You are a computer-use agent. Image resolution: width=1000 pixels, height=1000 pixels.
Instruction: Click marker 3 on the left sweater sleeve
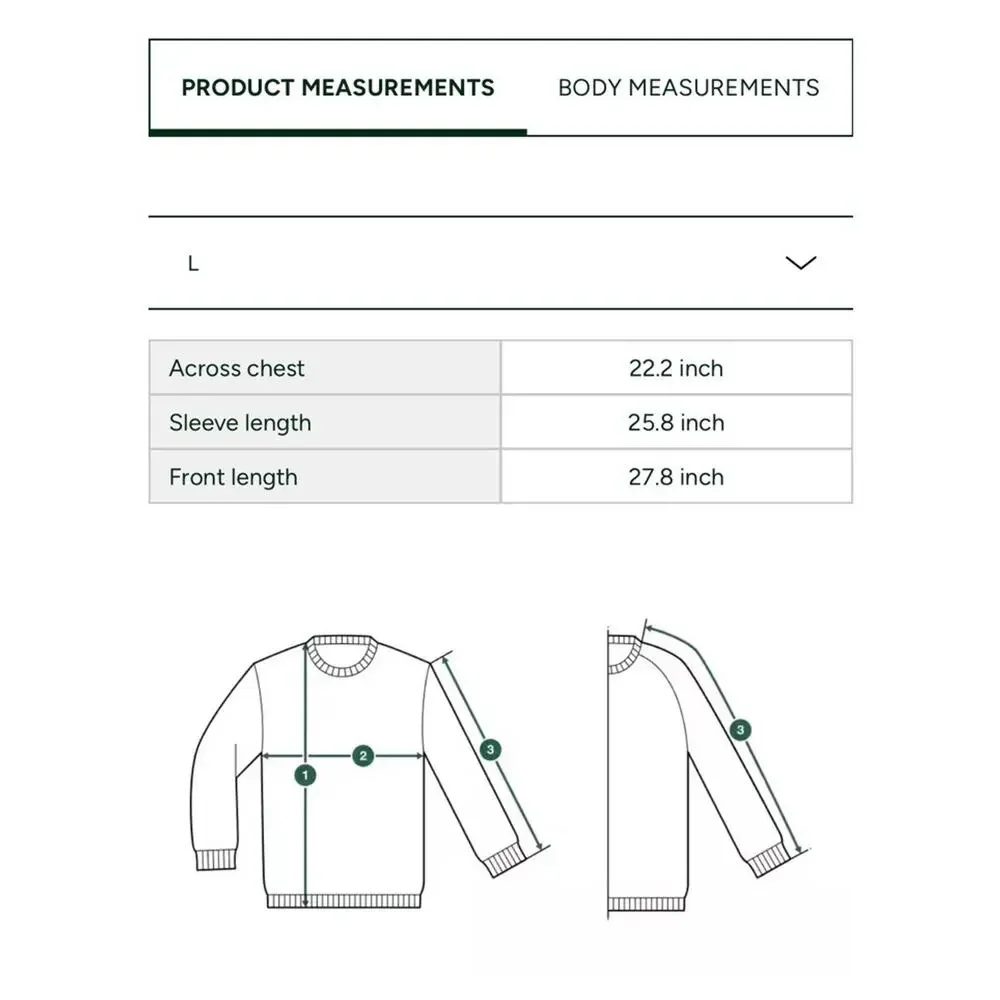(x=490, y=749)
